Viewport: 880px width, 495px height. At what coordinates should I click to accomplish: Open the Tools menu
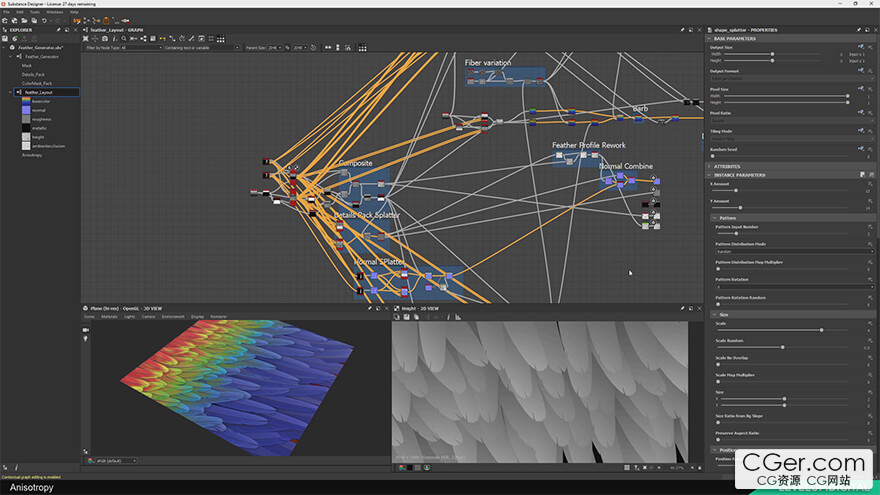35,12
